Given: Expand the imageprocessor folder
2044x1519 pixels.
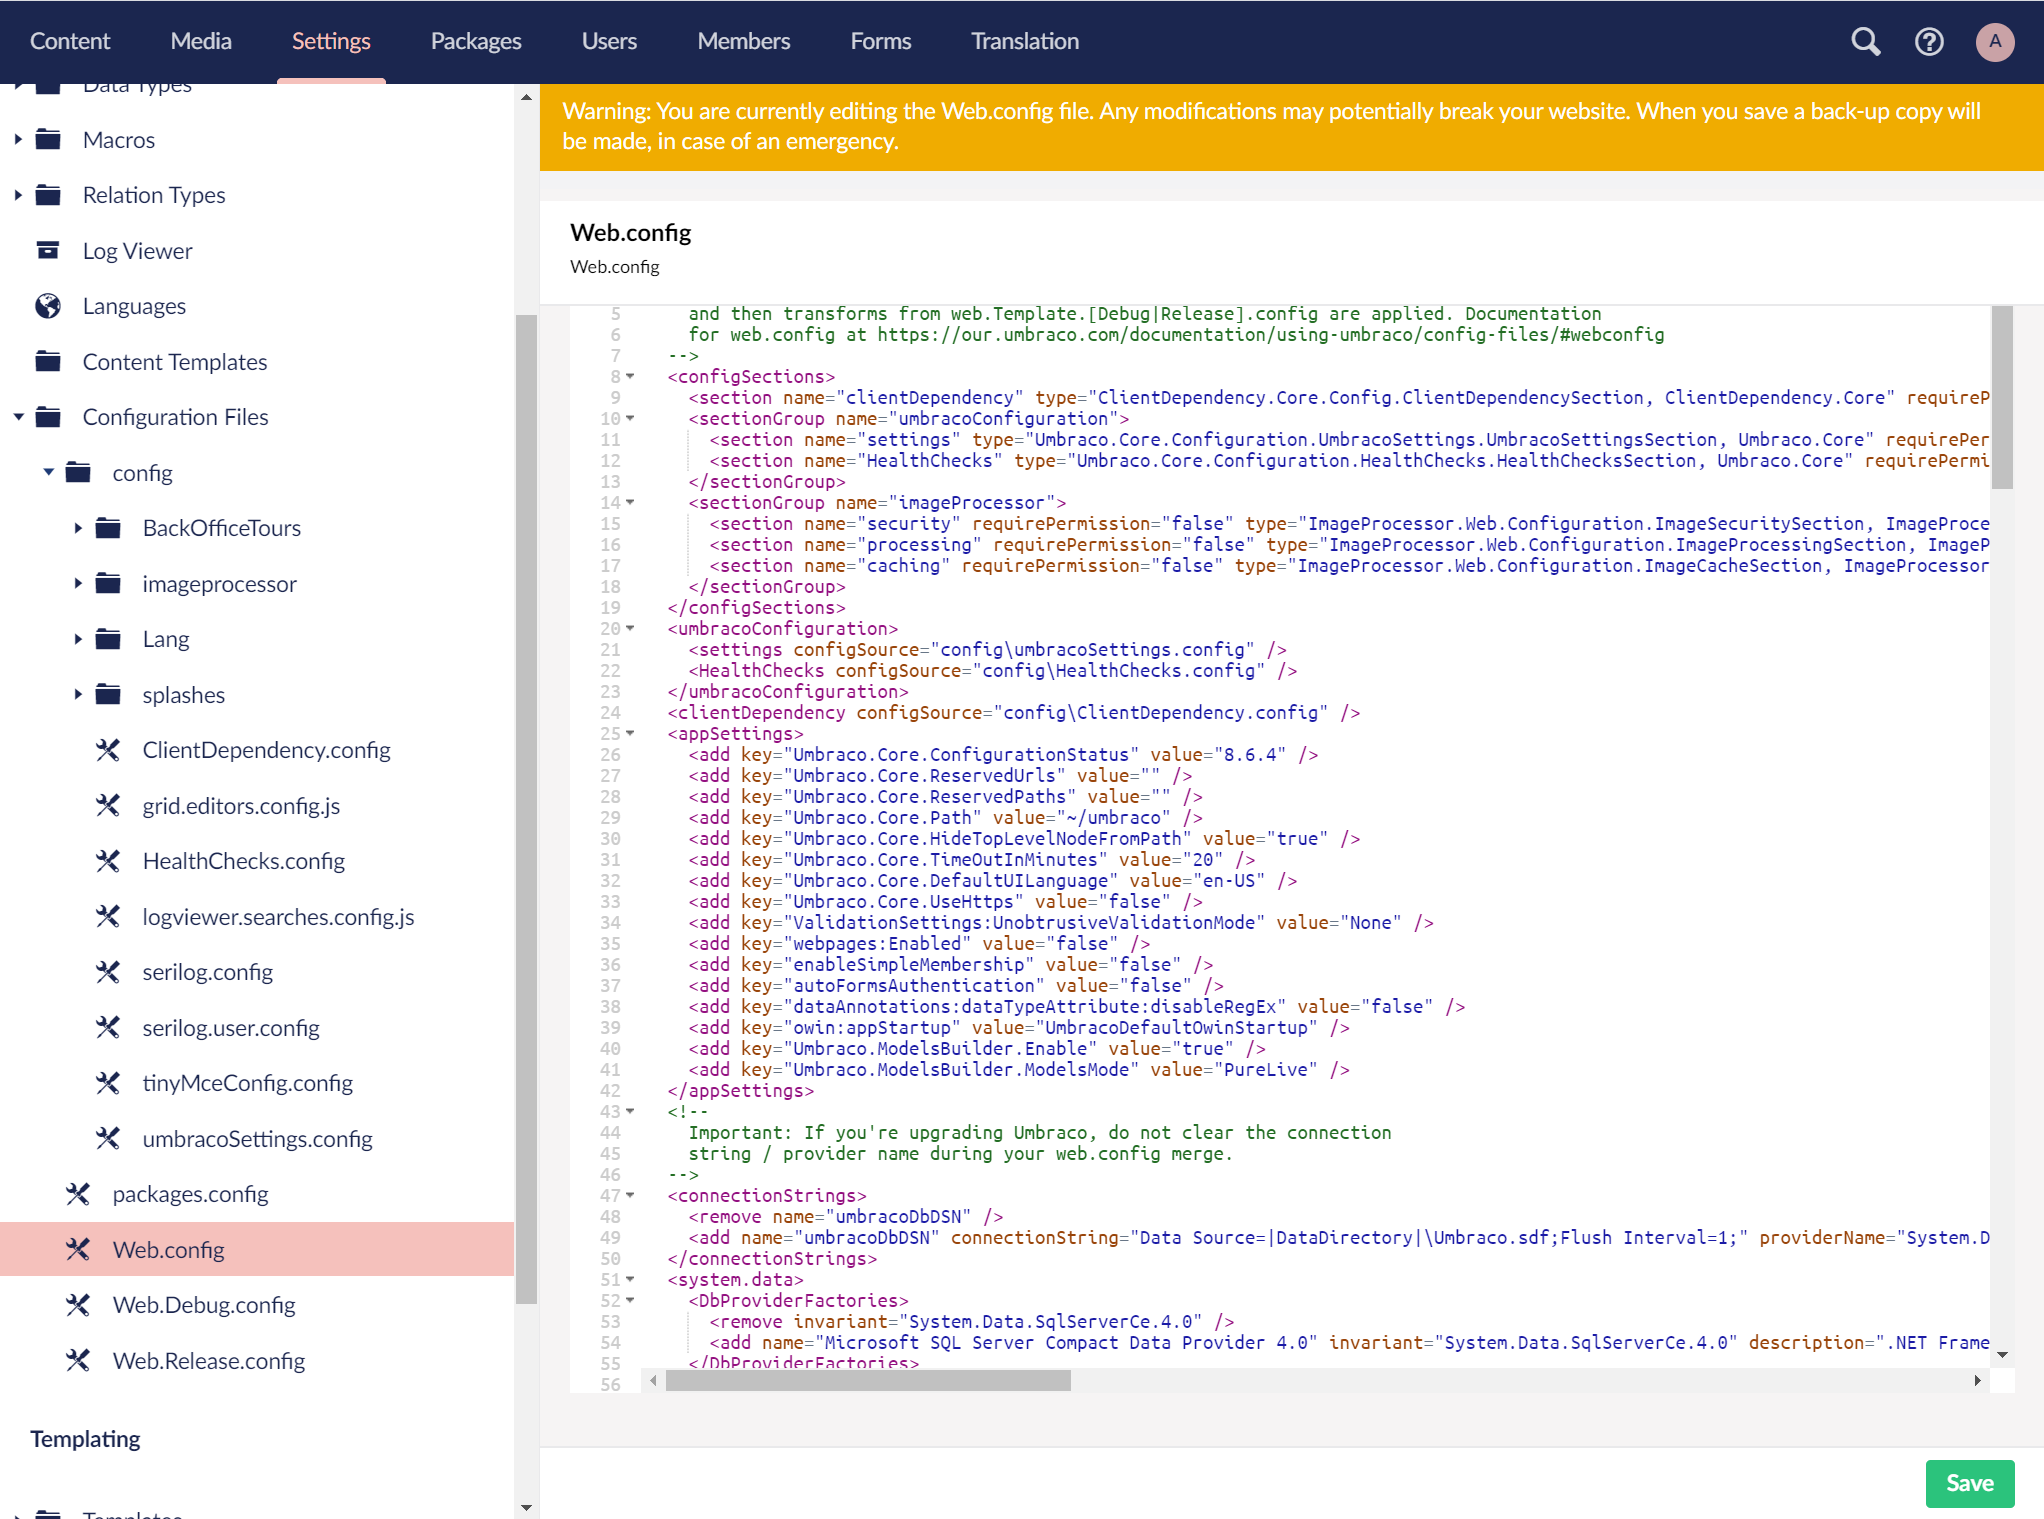Looking at the screenshot, I should point(78,584).
